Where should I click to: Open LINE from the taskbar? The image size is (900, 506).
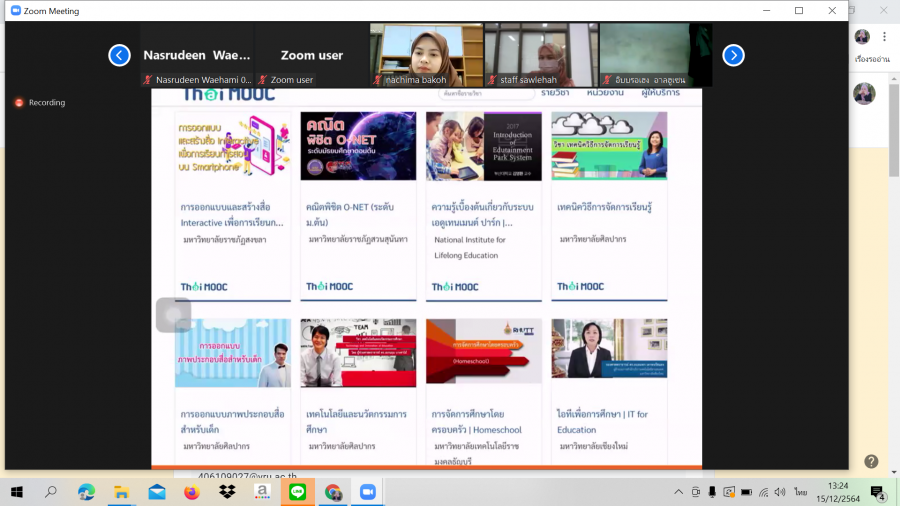[x=297, y=492]
